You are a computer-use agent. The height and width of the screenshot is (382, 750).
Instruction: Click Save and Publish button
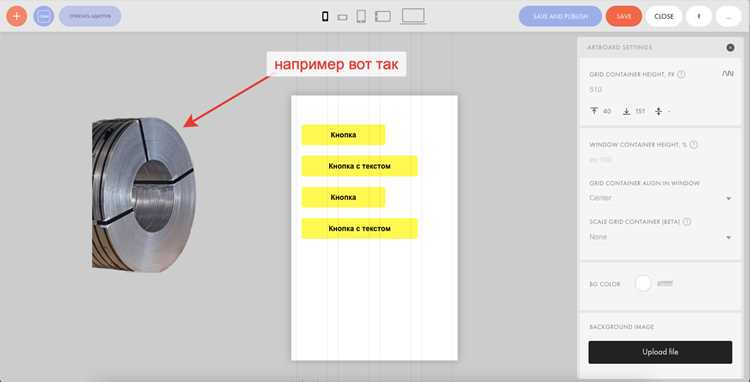click(561, 16)
